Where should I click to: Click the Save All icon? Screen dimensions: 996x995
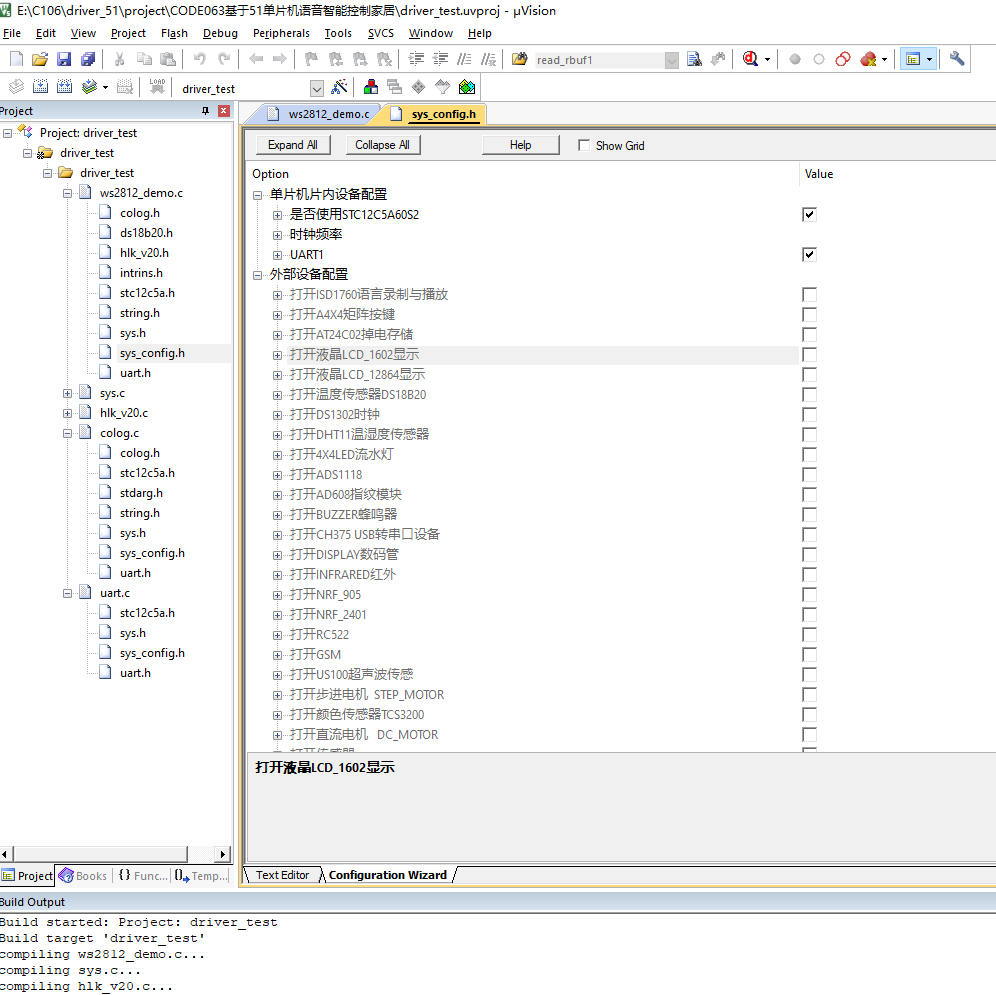click(88, 59)
